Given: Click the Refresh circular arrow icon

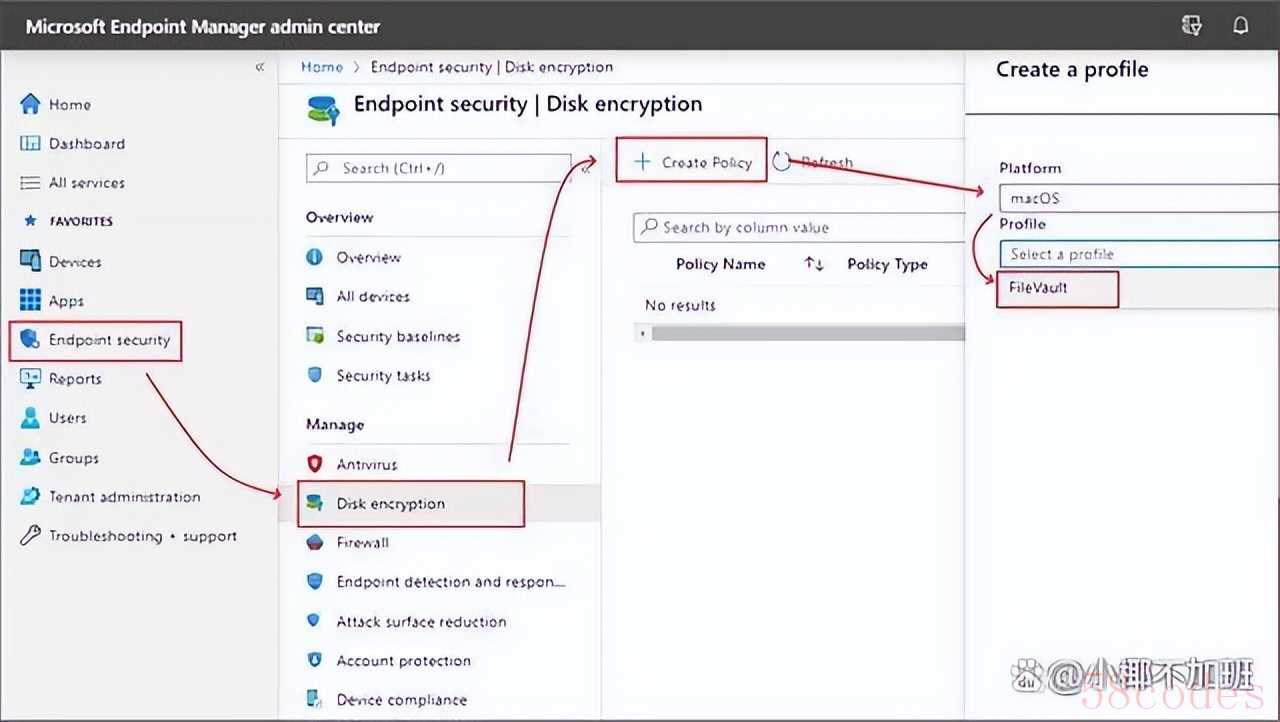Looking at the screenshot, I should click(x=782, y=162).
